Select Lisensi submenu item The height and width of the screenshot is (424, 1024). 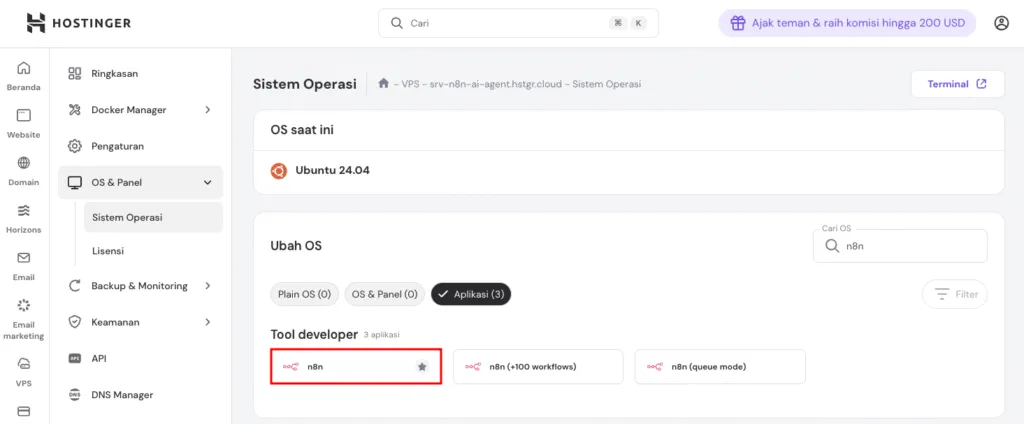[x=153, y=251]
